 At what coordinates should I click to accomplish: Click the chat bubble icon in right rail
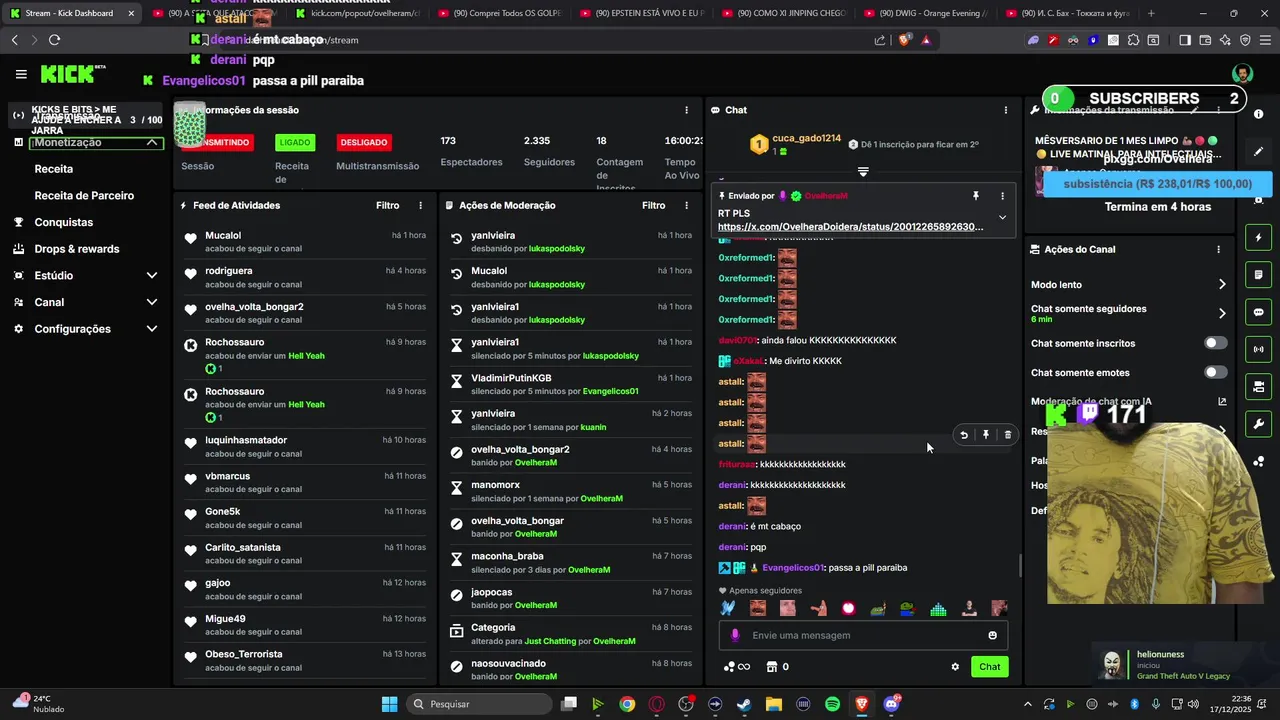1259,312
